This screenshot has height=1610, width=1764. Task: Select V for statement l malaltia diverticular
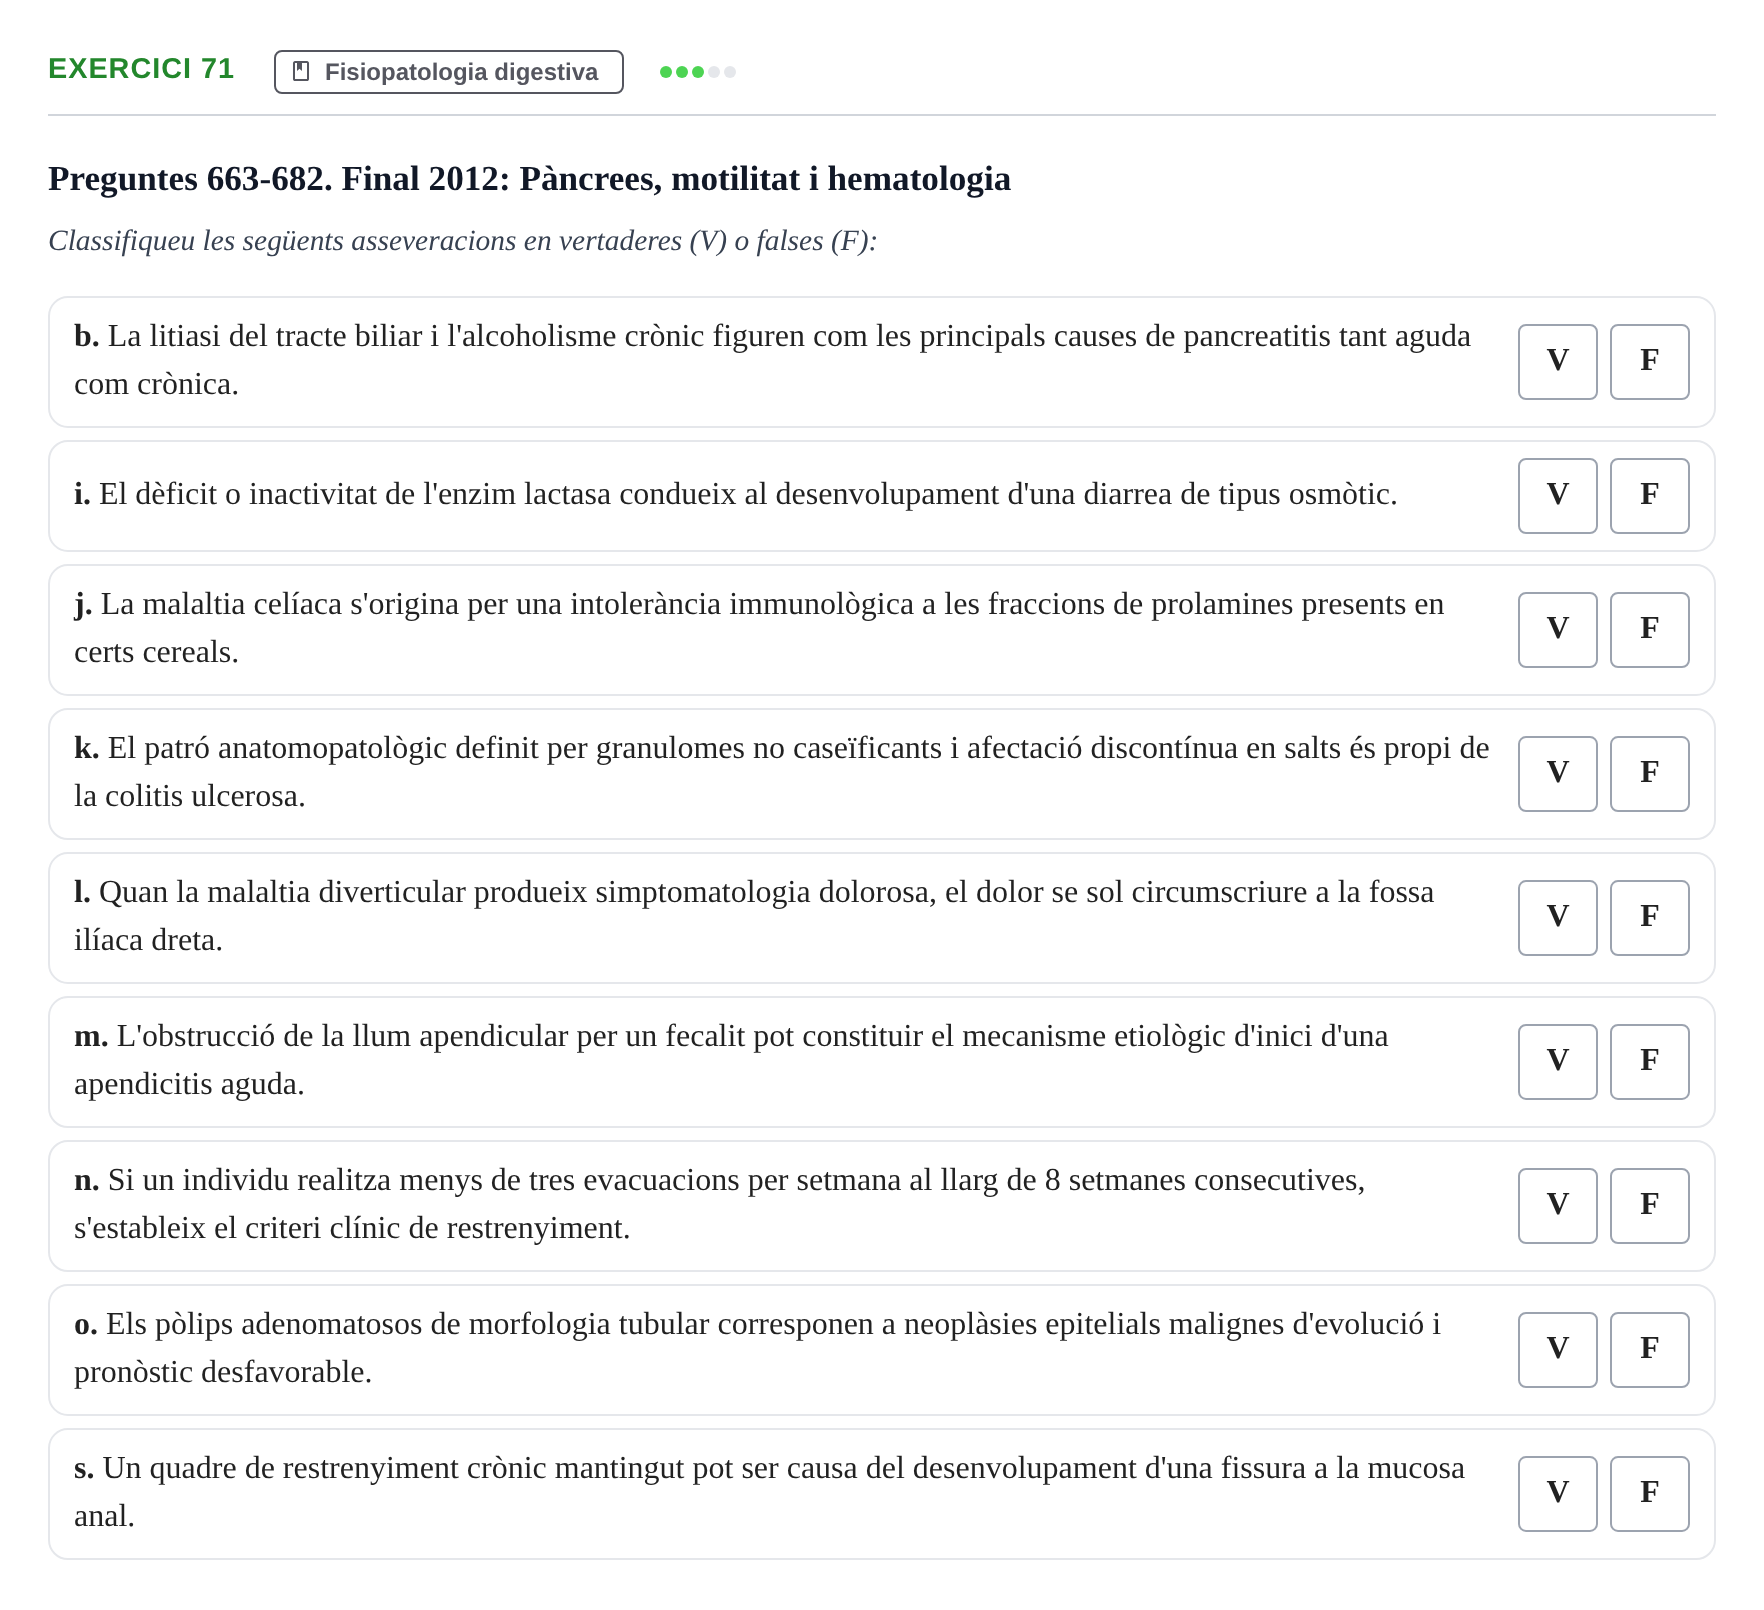[x=1557, y=918]
